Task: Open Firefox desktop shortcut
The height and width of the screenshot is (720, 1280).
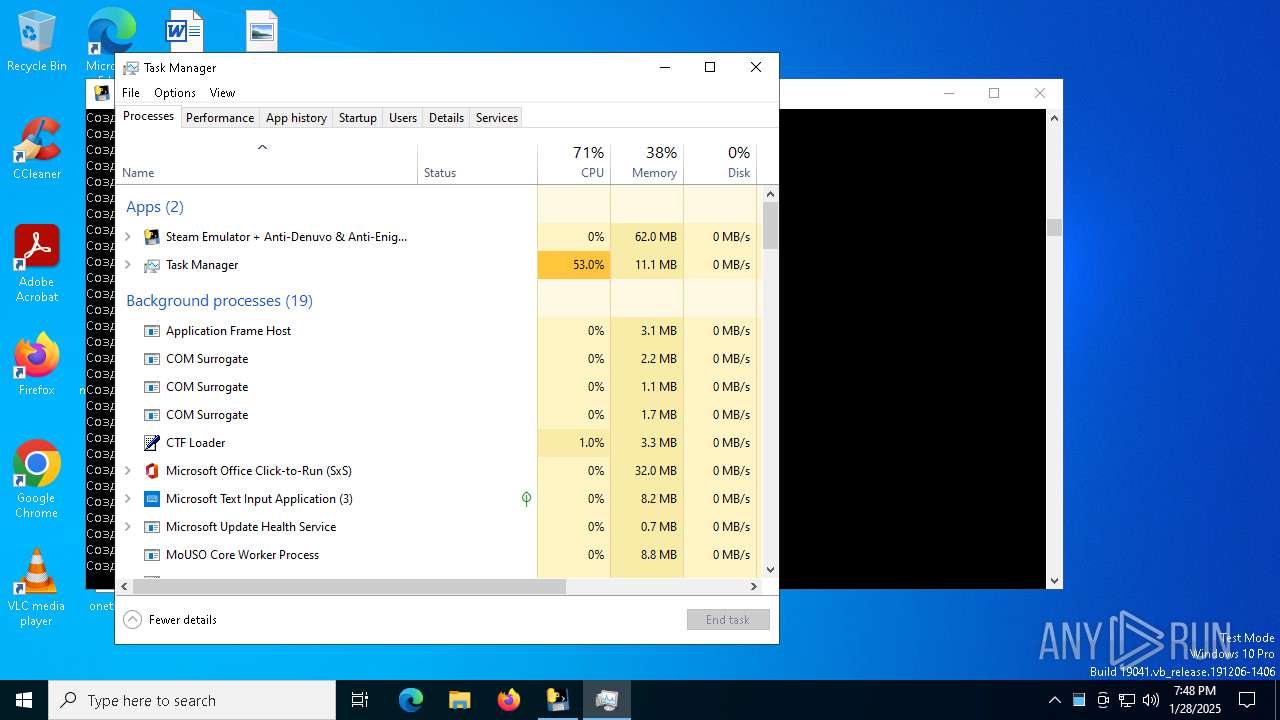Action: (x=37, y=364)
